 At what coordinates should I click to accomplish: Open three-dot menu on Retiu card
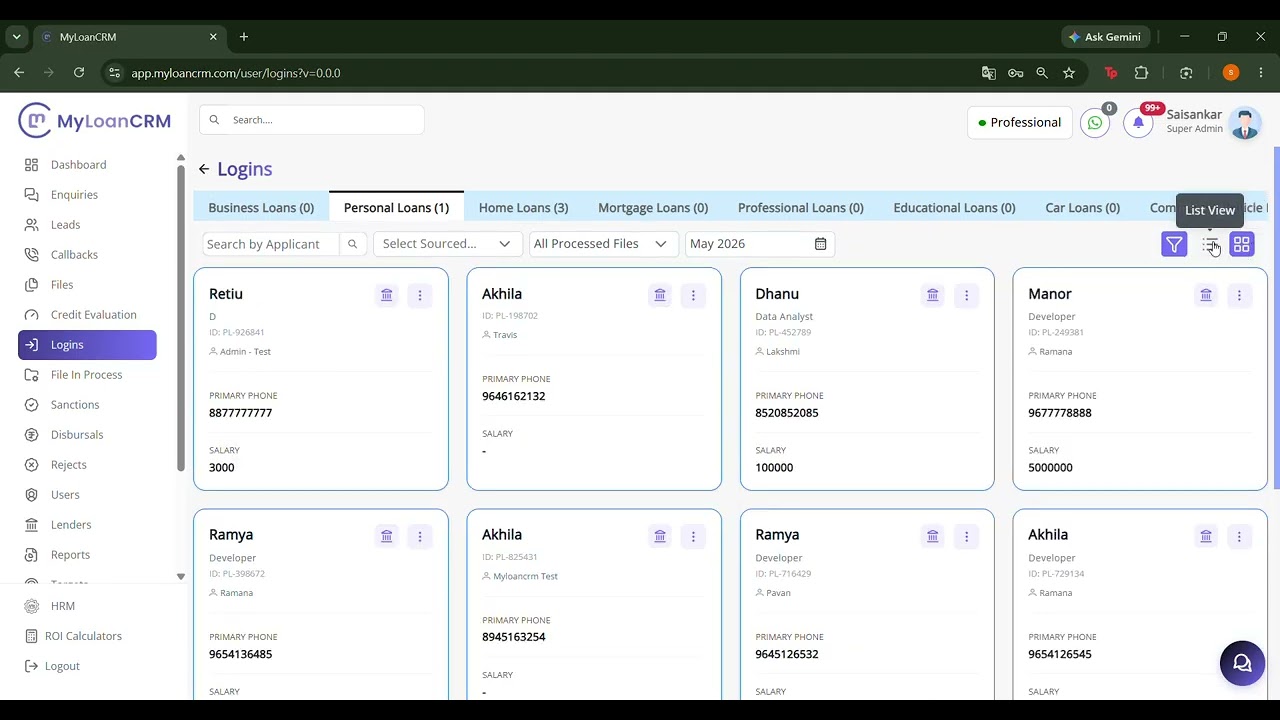click(420, 295)
